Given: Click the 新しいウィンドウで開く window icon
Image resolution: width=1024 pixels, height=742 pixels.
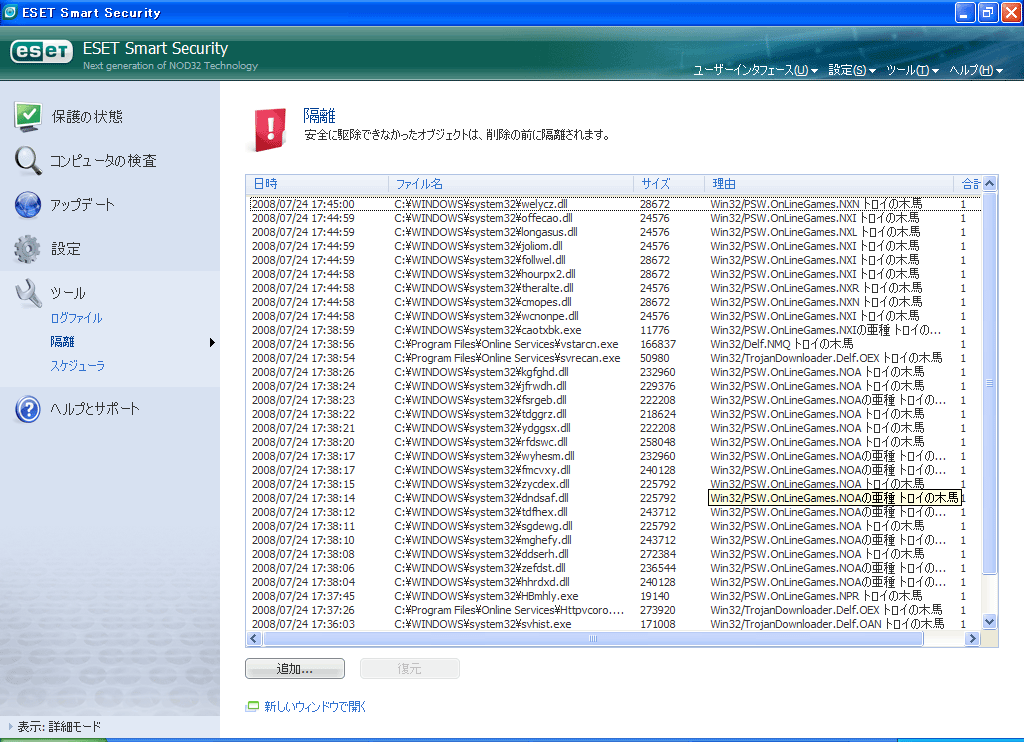Looking at the screenshot, I should pyautogui.click(x=252, y=706).
